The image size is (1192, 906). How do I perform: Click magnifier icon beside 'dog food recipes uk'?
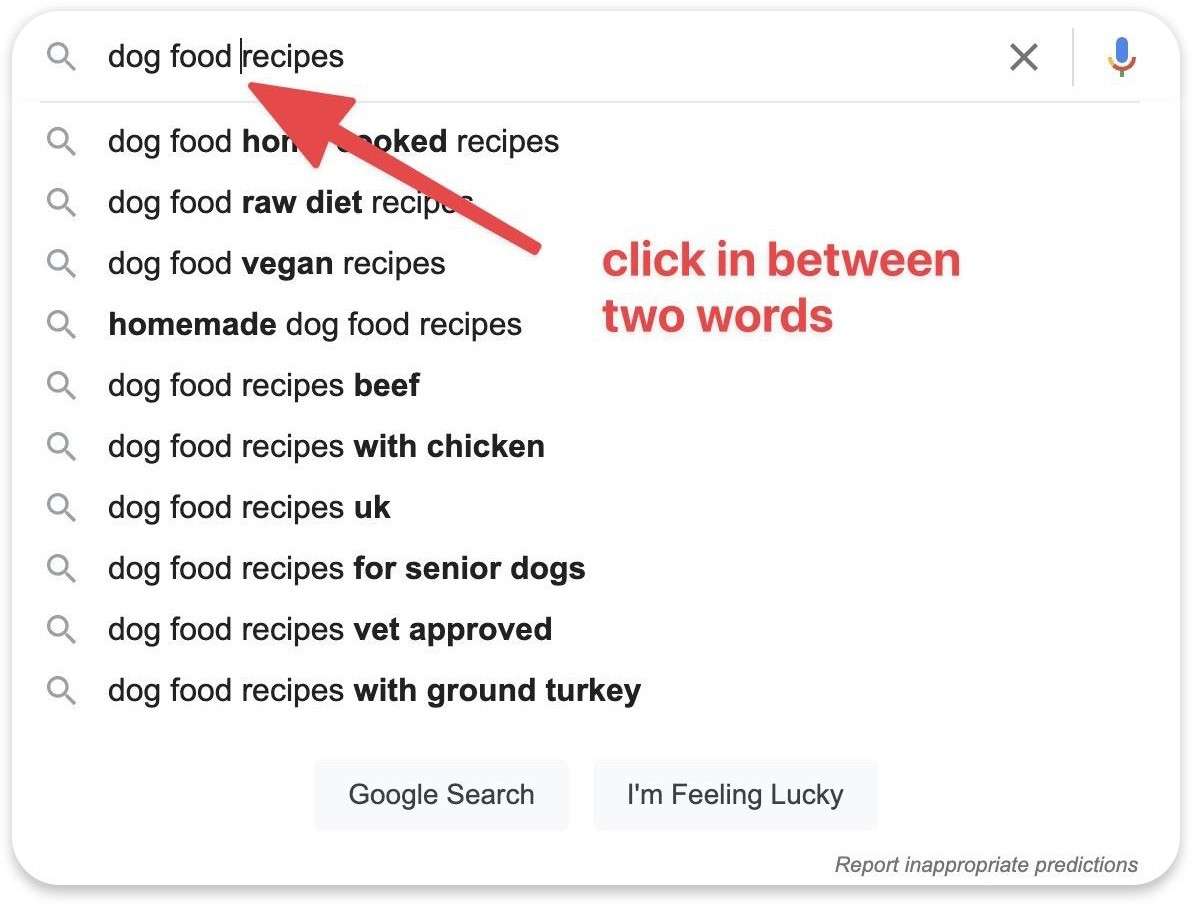[x=62, y=507]
